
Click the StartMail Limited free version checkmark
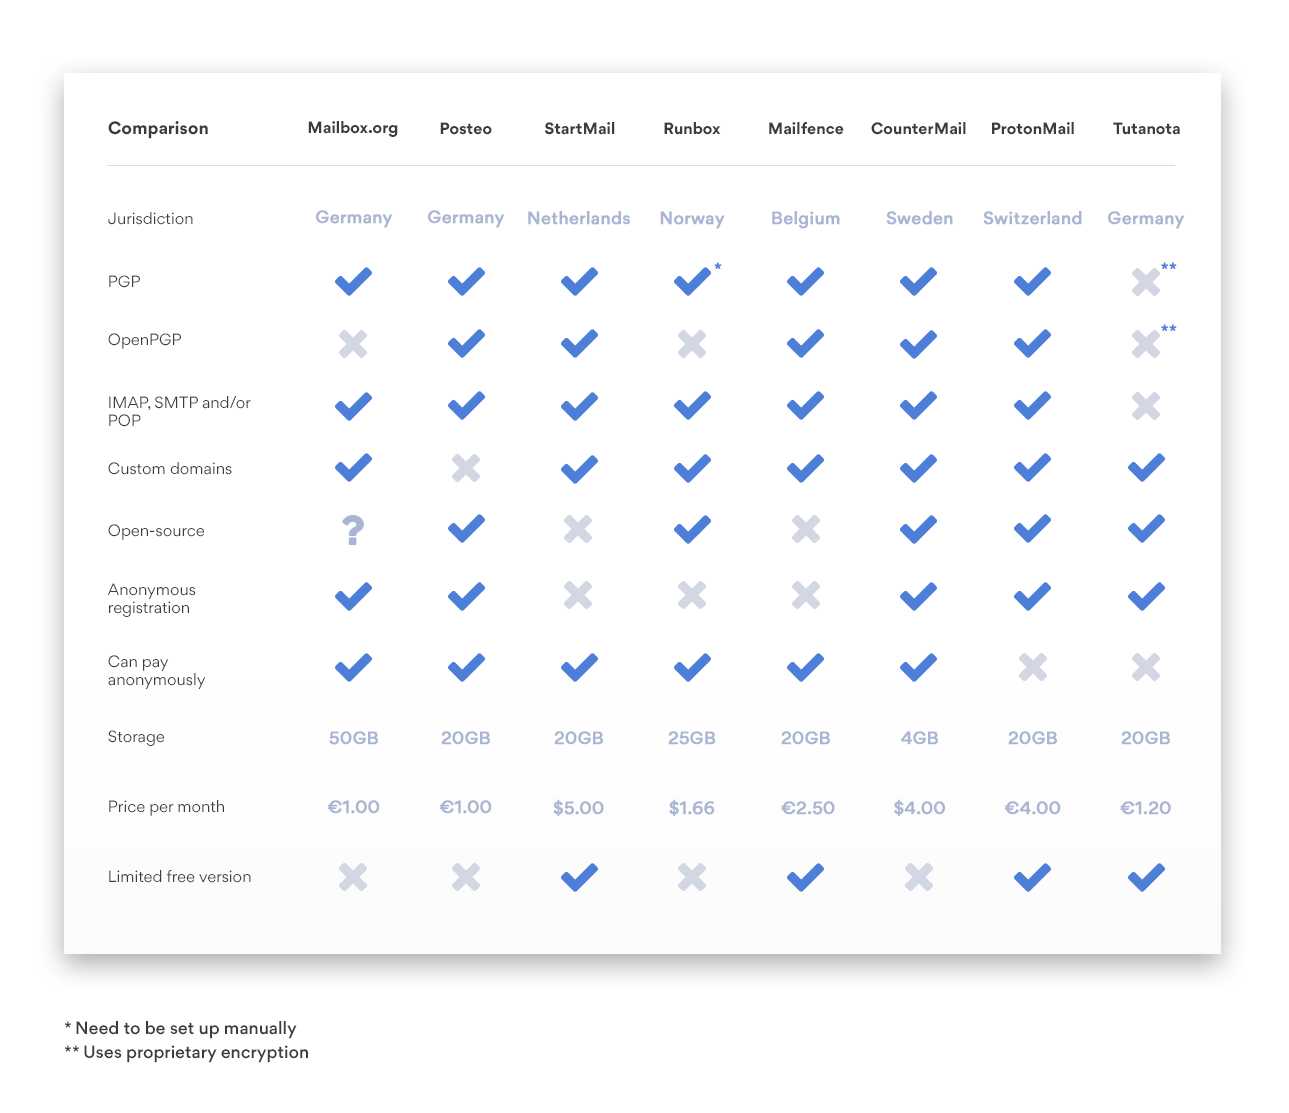click(x=579, y=877)
